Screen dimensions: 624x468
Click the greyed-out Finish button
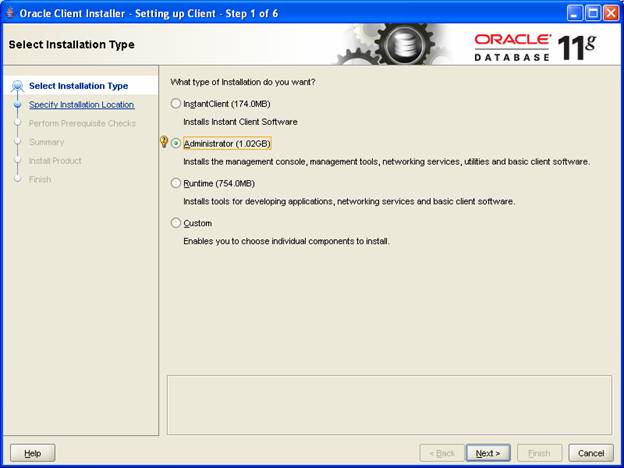[539, 453]
